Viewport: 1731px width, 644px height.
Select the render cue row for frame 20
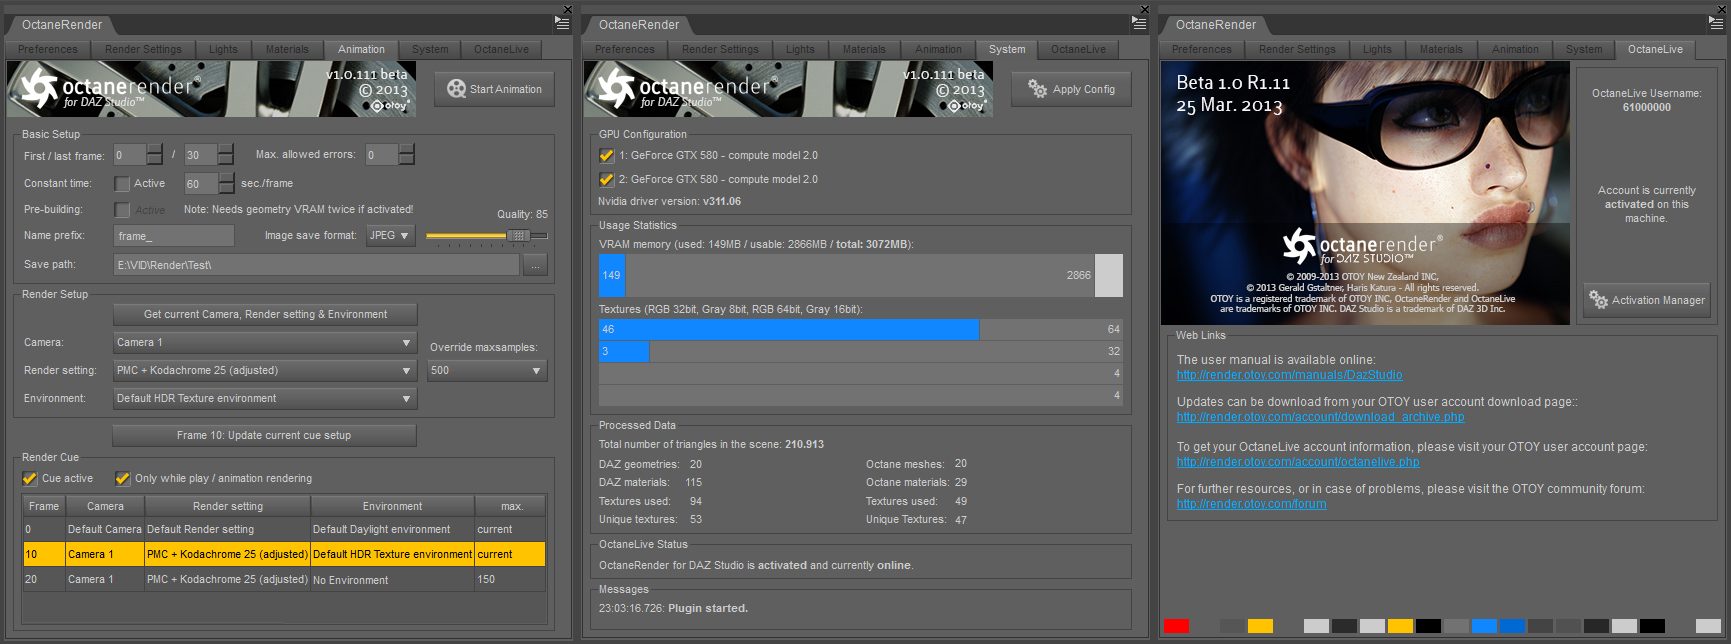pyautogui.click(x=284, y=579)
